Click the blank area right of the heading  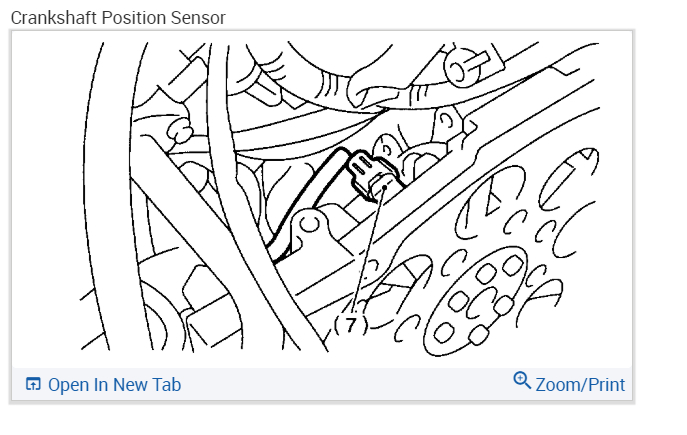click(x=450, y=17)
